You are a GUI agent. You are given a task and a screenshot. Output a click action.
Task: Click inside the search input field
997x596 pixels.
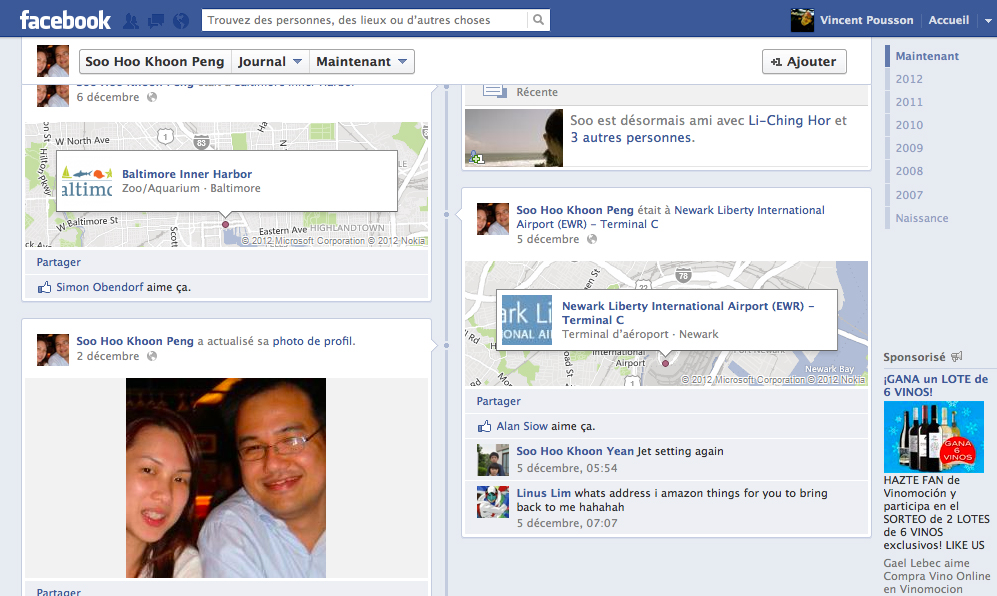point(360,19)
